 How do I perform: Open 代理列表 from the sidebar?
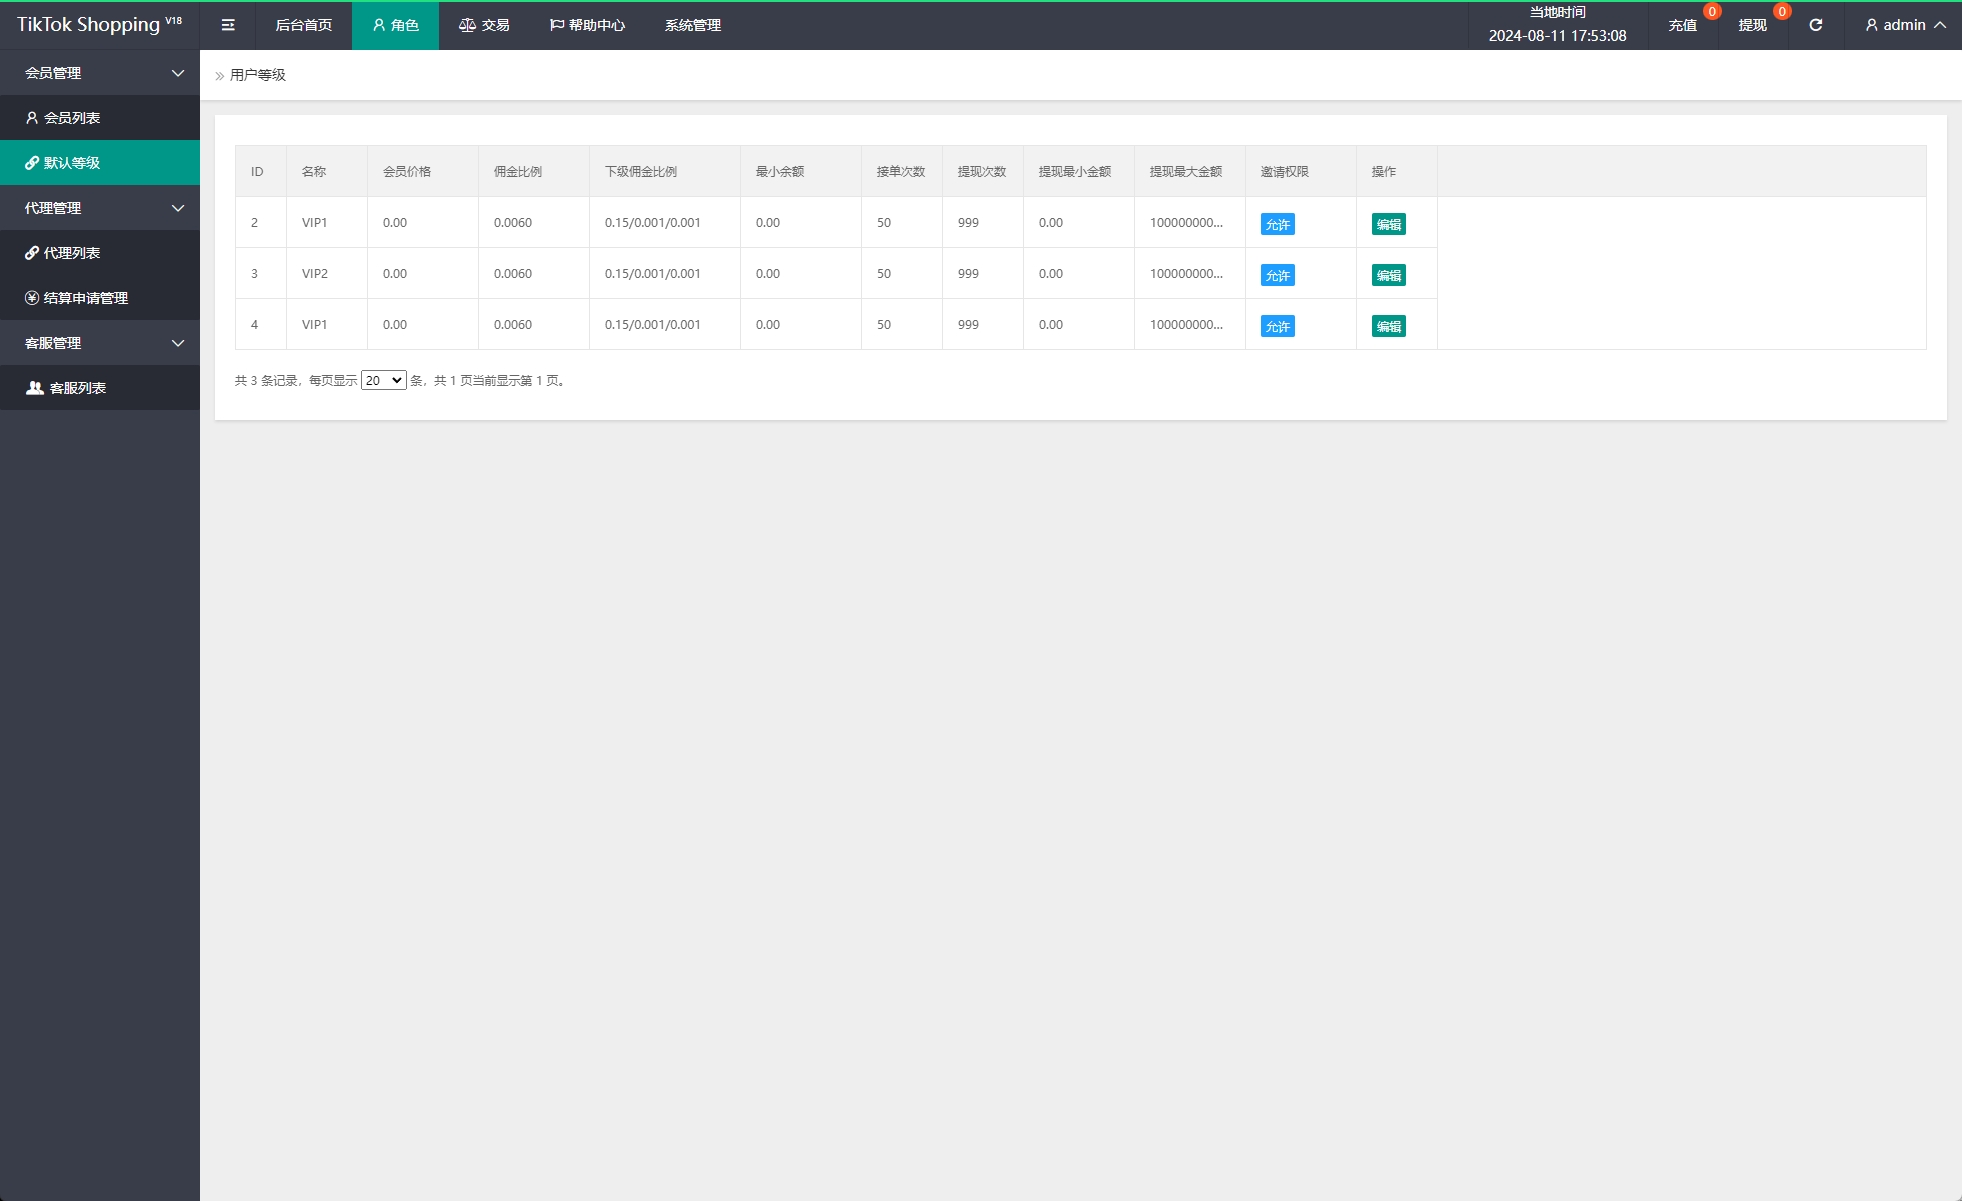[x=72, y=253]
